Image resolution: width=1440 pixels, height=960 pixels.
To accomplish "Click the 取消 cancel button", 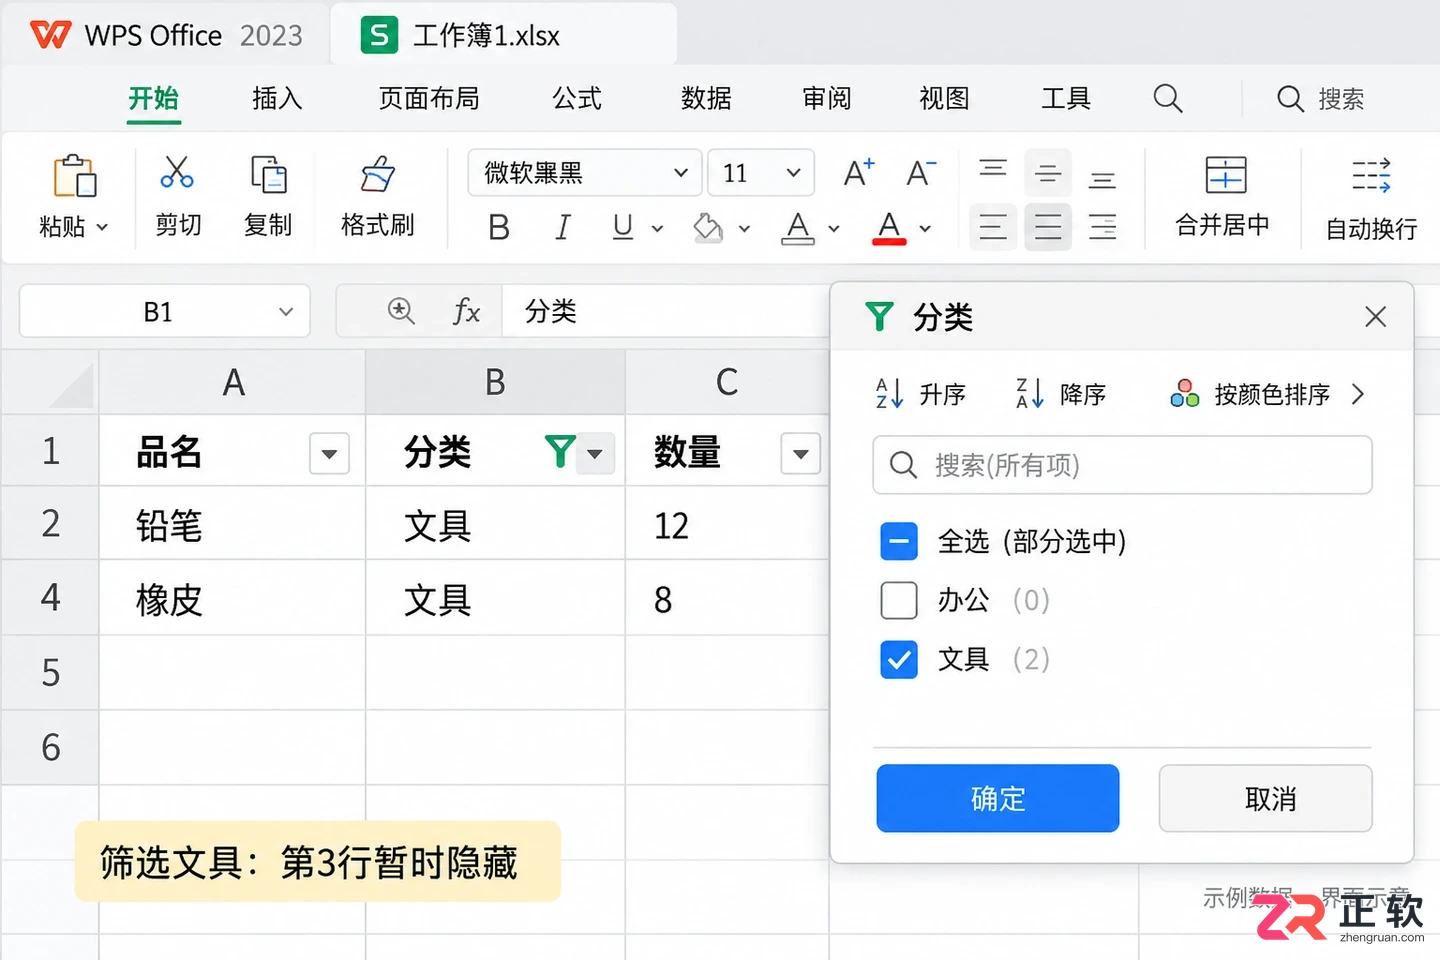I will point(1266,798).
